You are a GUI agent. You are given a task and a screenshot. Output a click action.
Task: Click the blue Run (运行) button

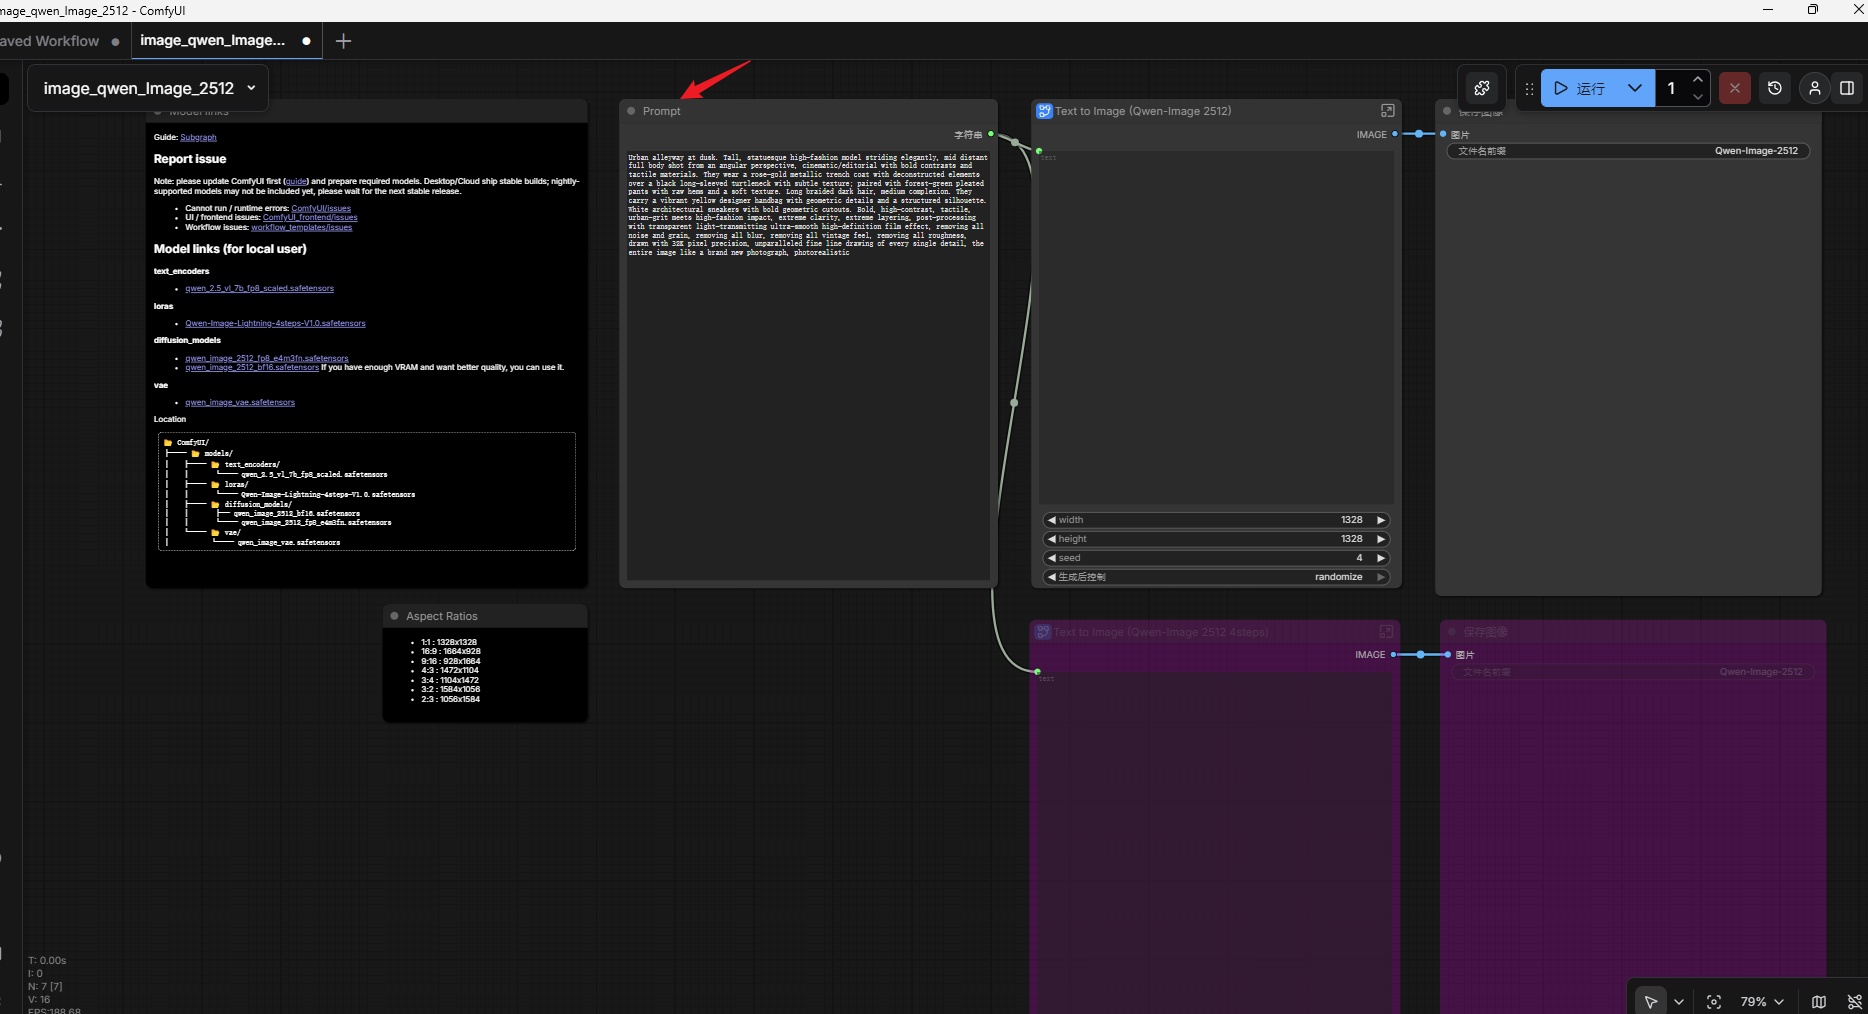pos(1581,88)
